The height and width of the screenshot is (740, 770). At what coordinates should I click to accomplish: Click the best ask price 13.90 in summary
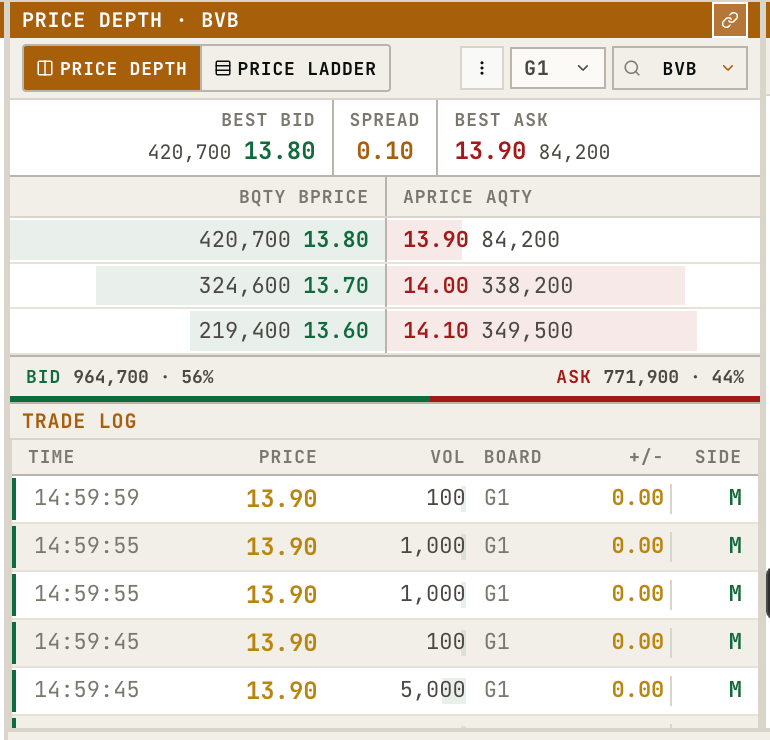(x=490, y=151)
